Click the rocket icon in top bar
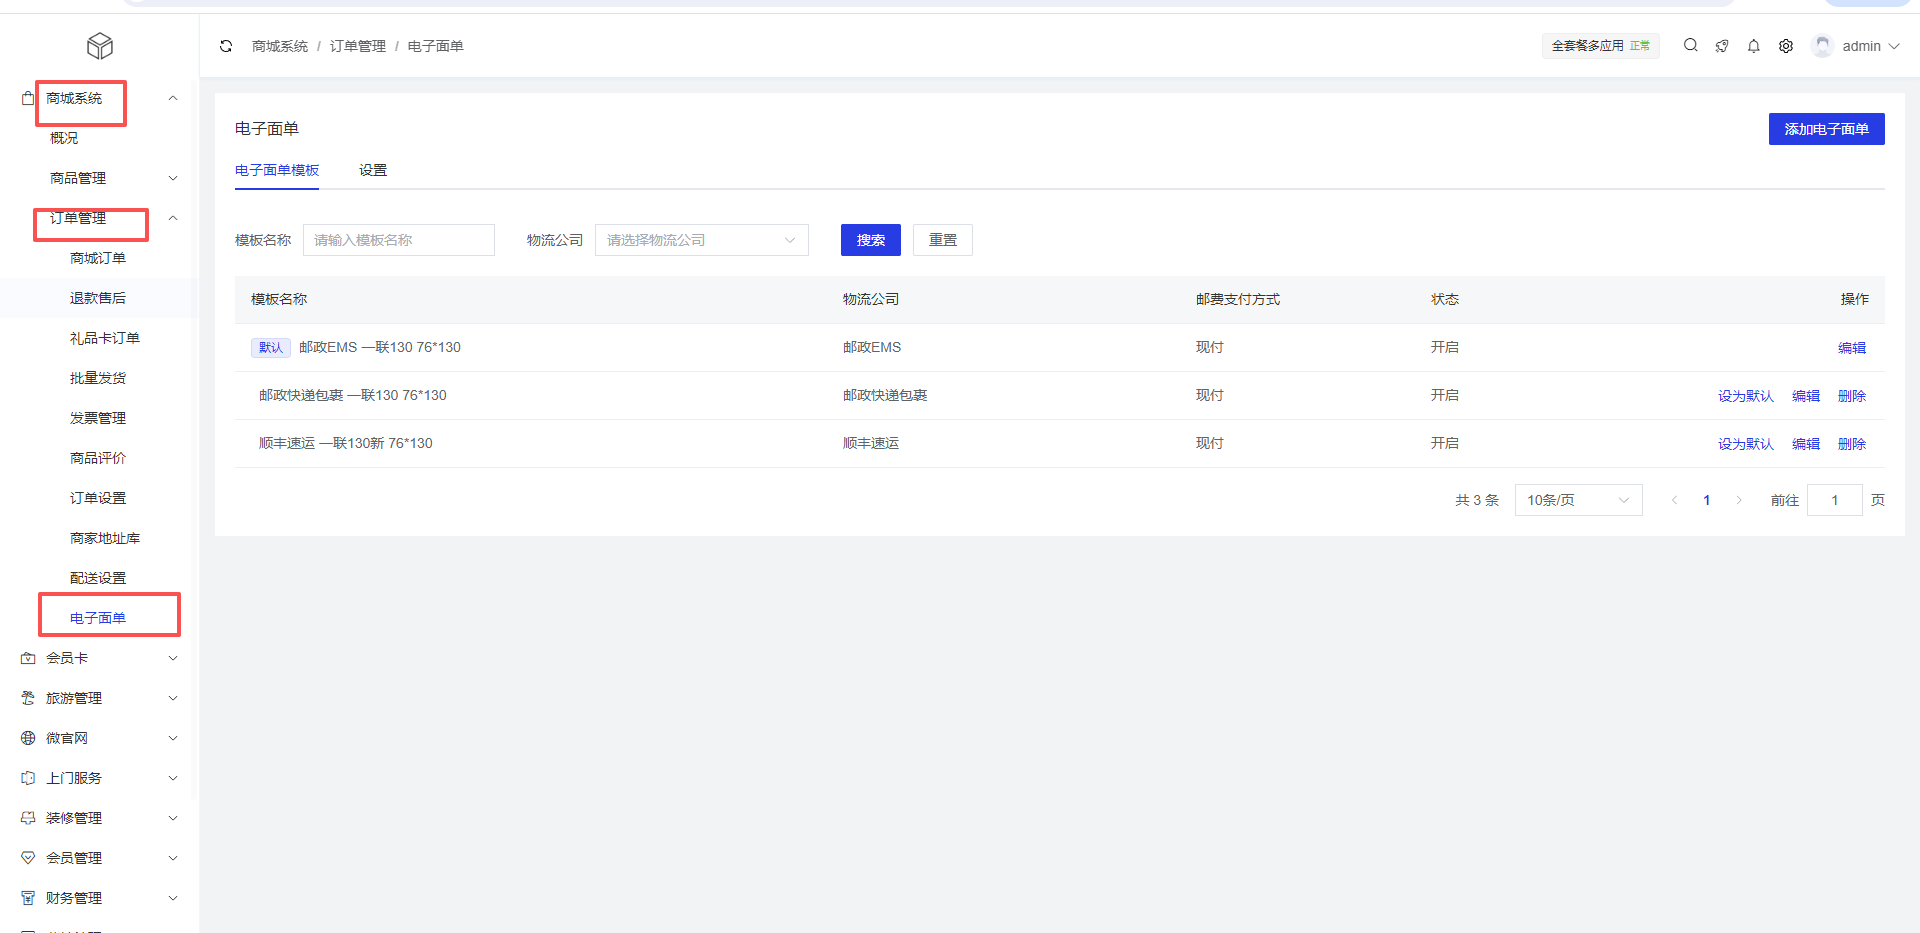1920x933 pixels. (x=1722, y=46)
